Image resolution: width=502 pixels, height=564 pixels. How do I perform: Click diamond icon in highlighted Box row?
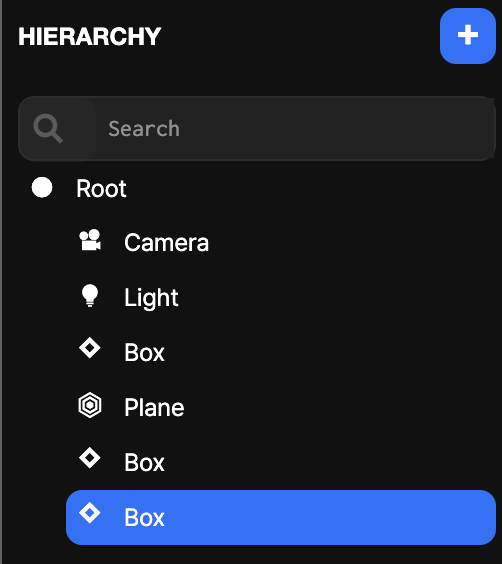90,513
